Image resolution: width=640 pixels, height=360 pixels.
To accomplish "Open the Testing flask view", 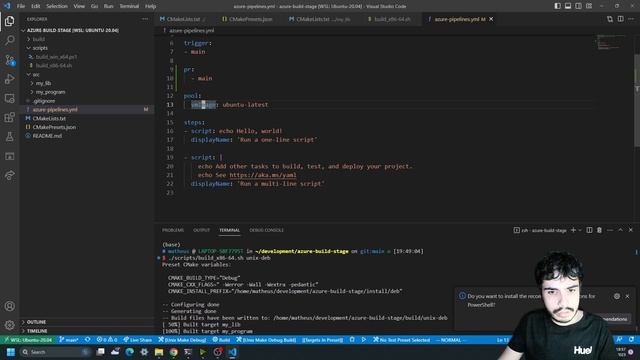I will [x=9, y=137].
